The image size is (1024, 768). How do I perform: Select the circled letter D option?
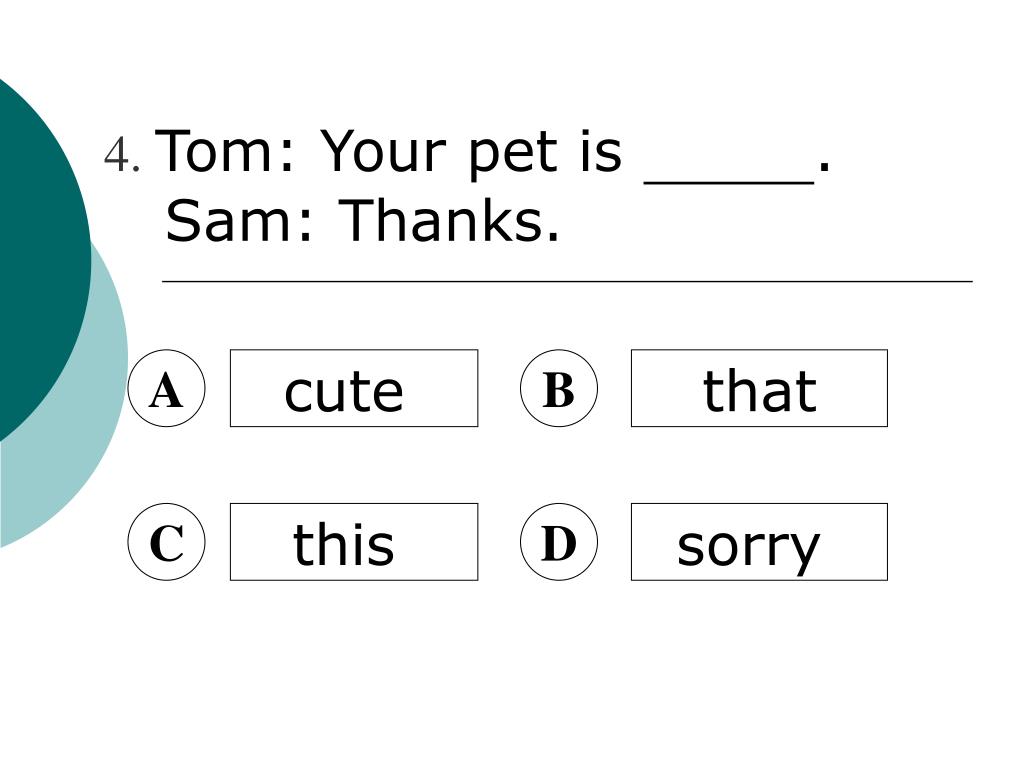pos(559,542)
